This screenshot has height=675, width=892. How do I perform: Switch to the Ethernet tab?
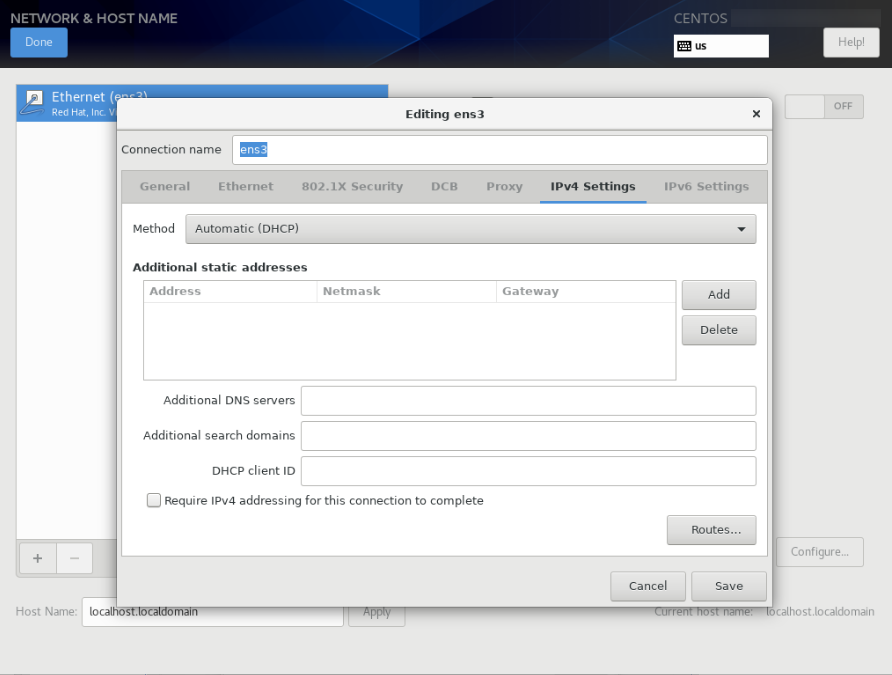246,187
